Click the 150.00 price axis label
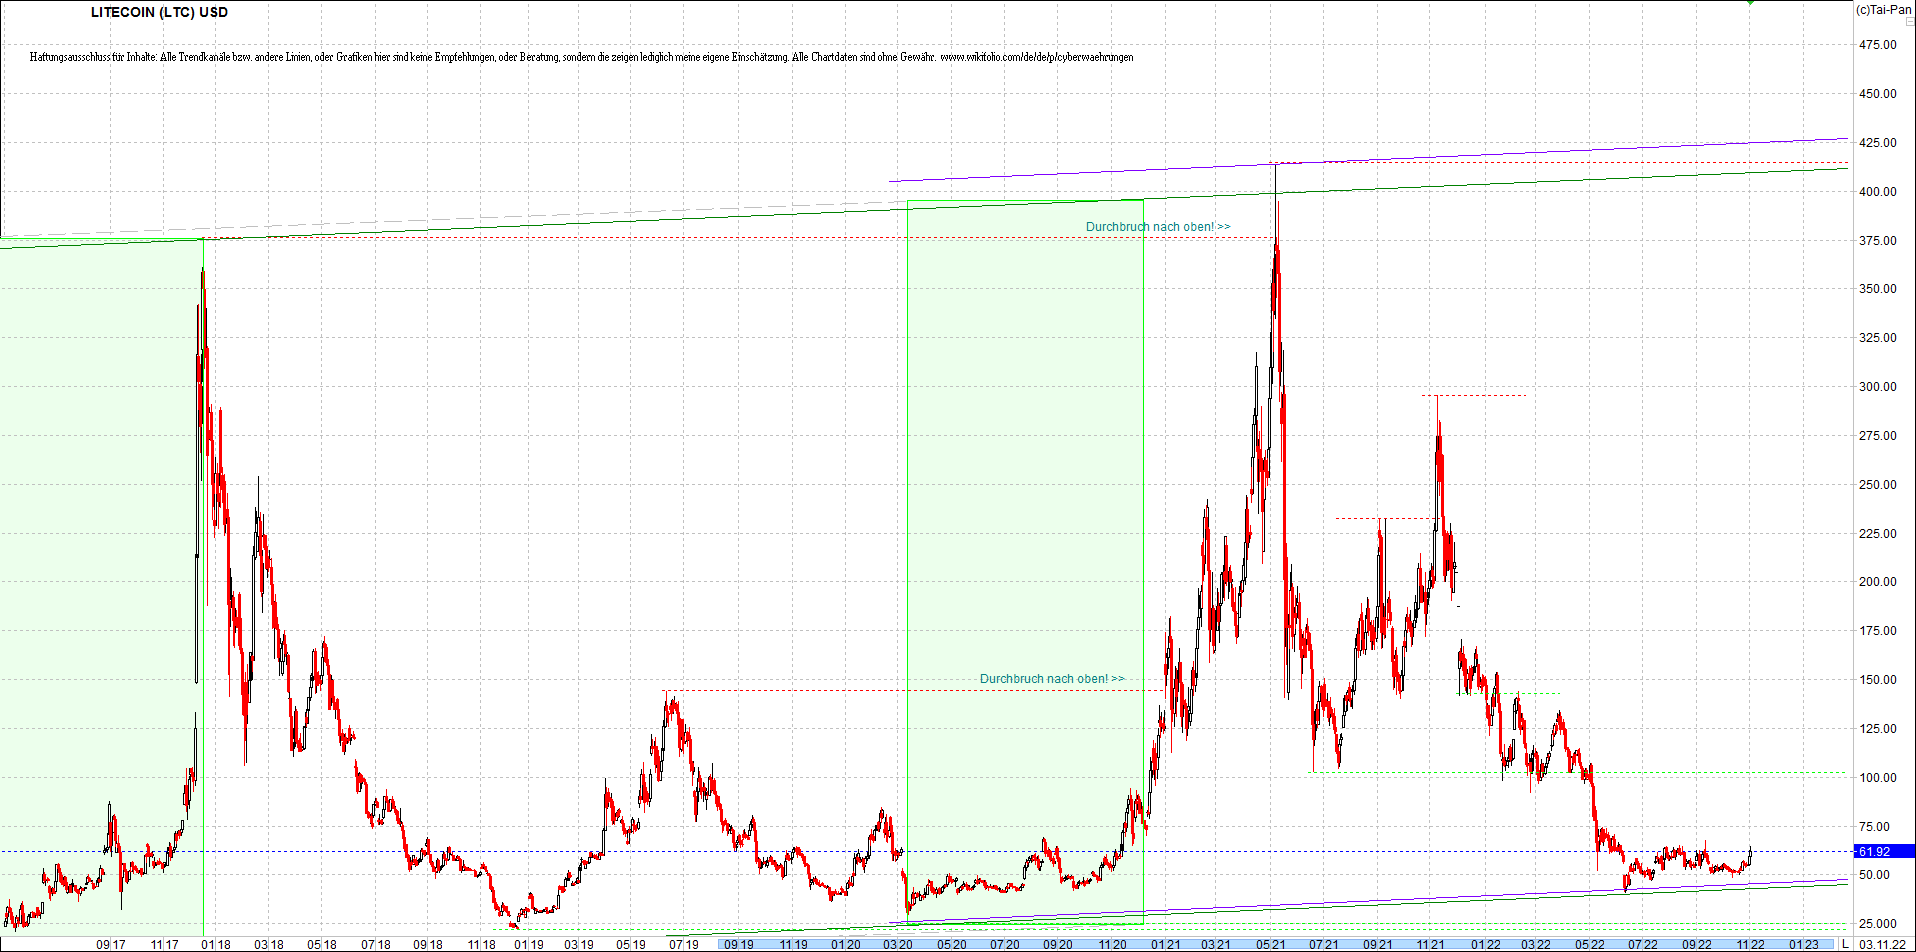This screenshot has height=952, width=1916. (1878, 680)
